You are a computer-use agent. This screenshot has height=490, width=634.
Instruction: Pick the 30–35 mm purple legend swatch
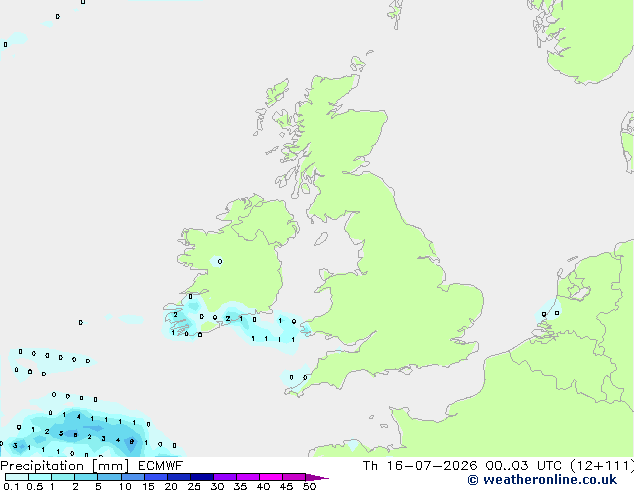224,477
